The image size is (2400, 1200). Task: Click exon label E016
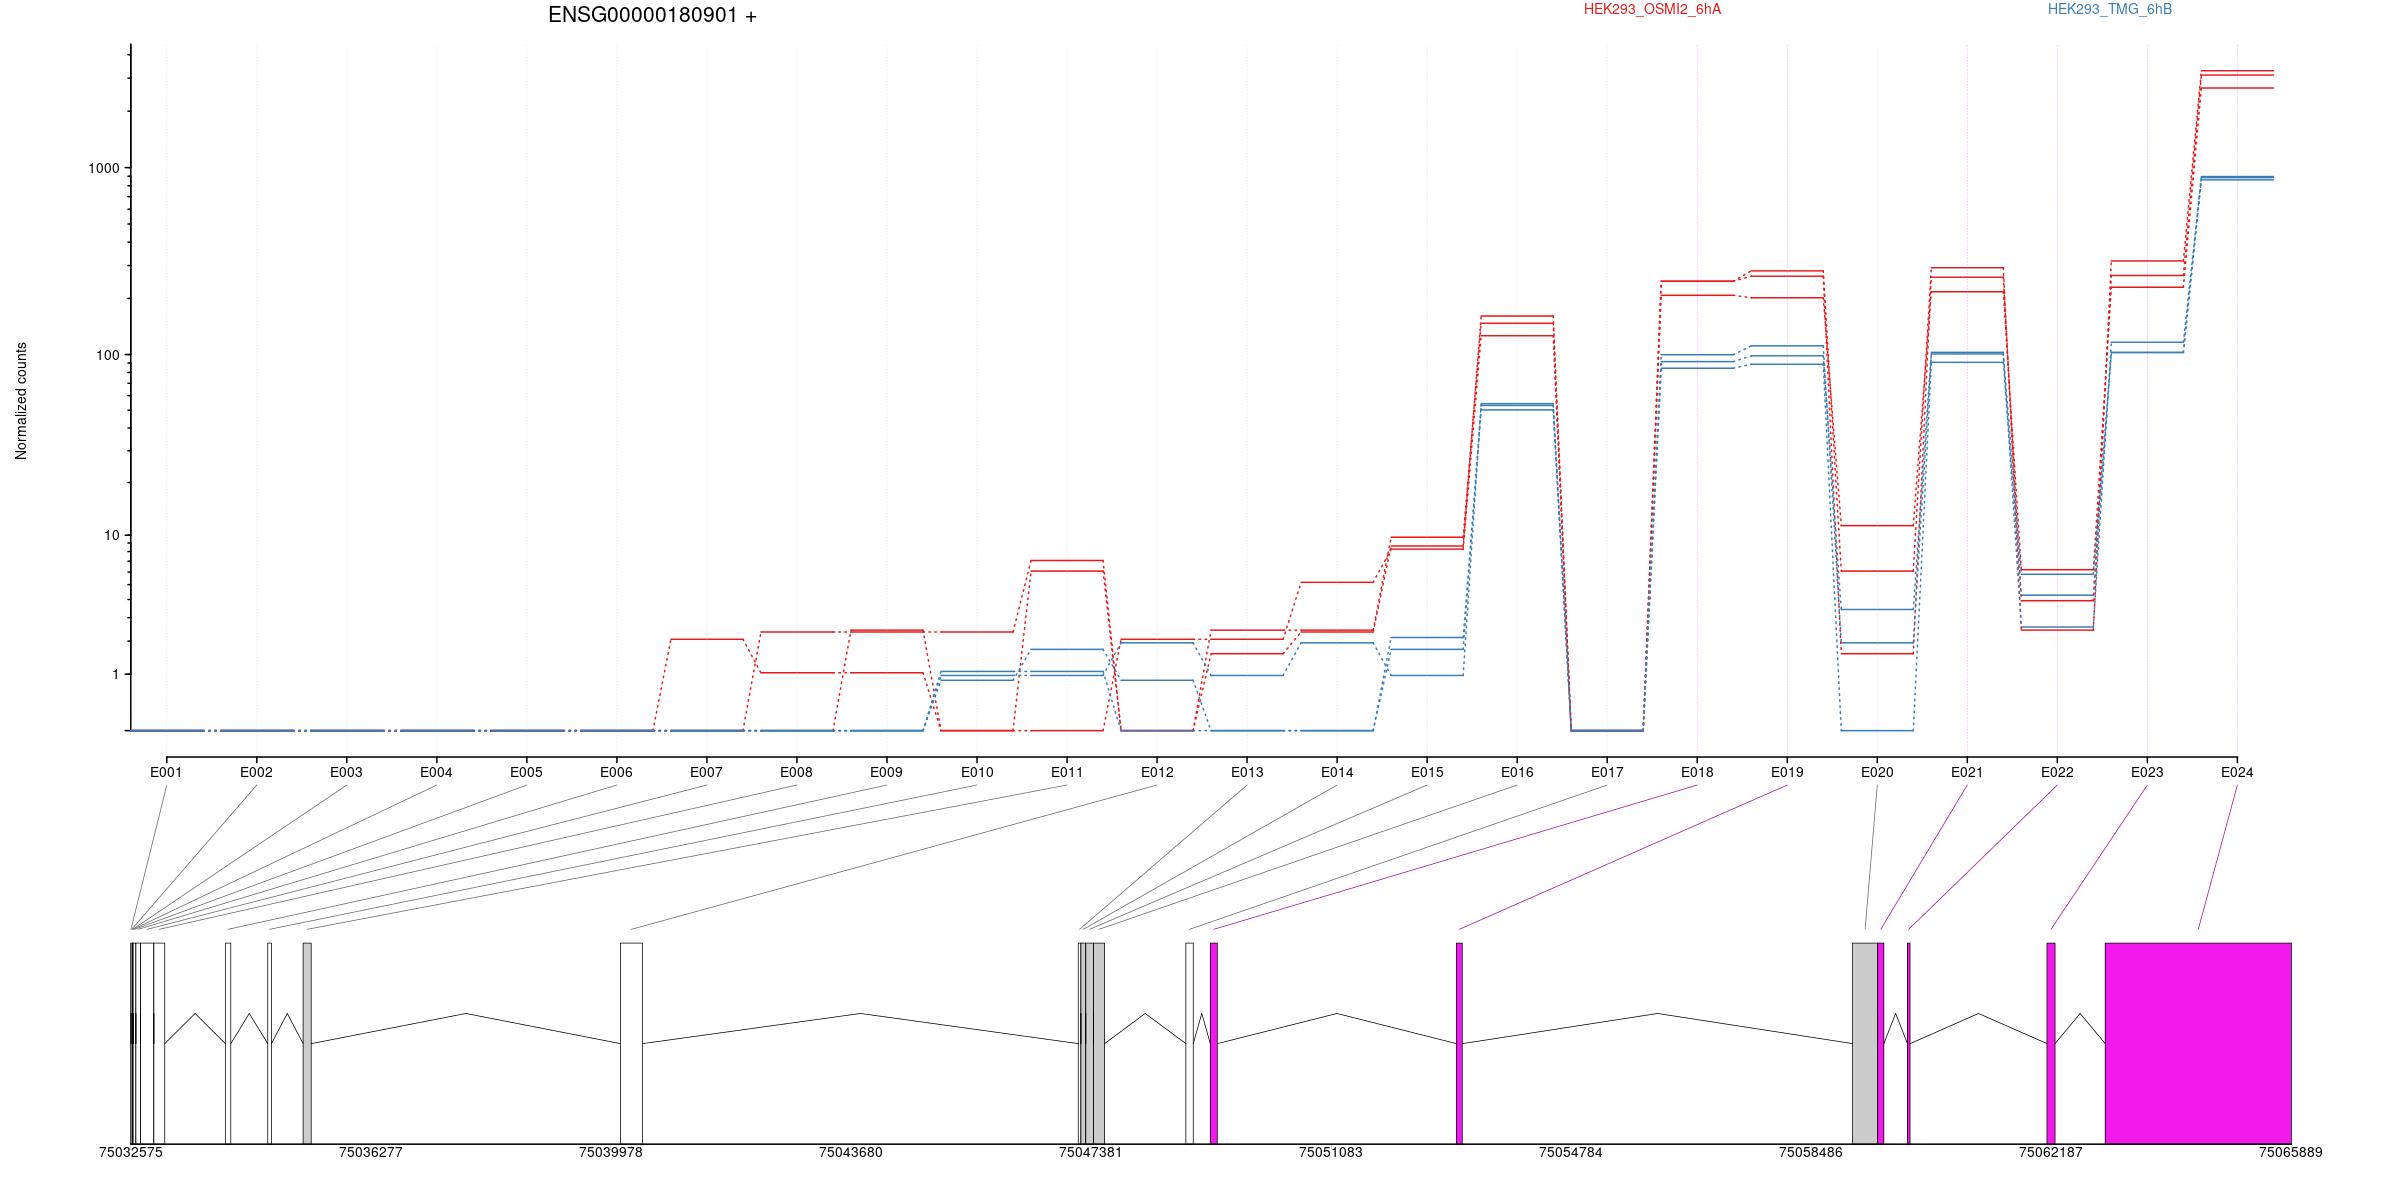[1517, 772]
